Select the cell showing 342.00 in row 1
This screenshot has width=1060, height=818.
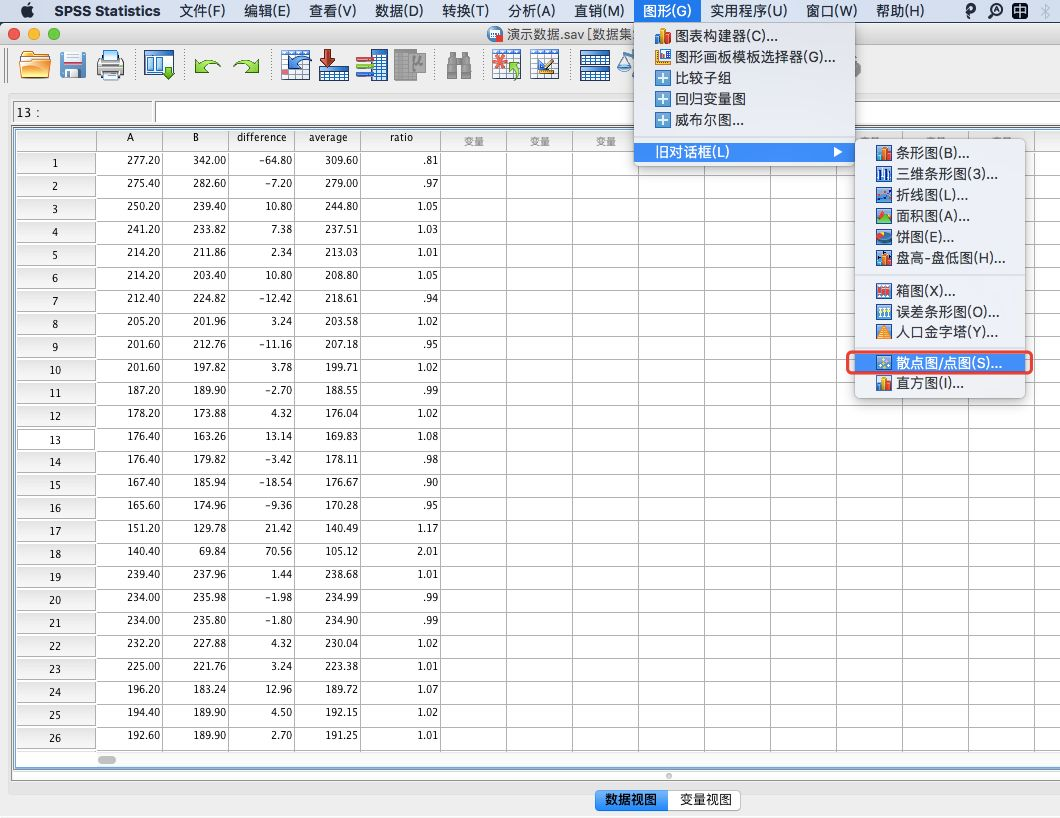(x=196, y=162)
